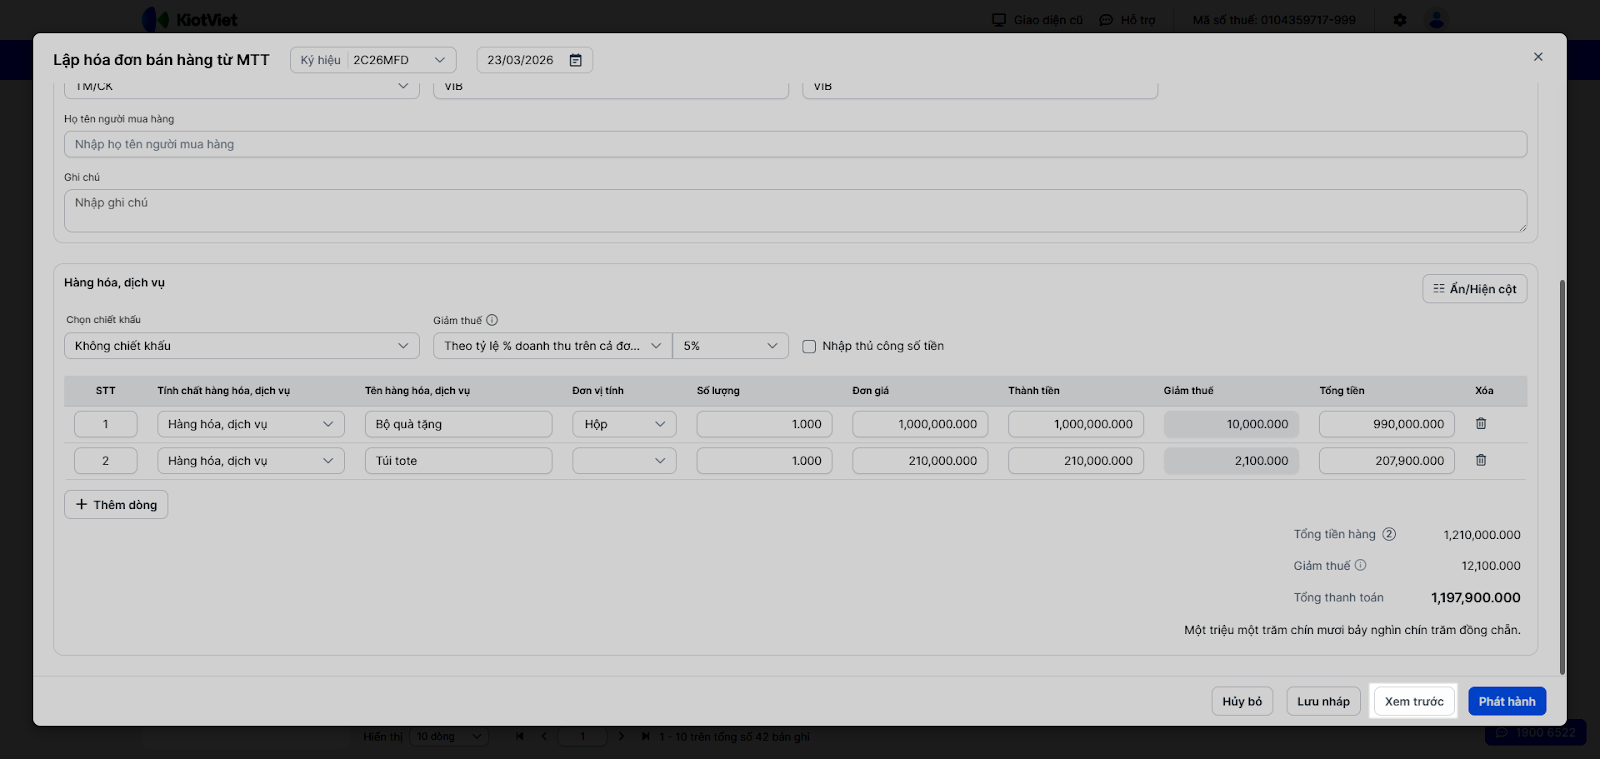Close the invoice creation dialog
Viewport: 1600px width, 759px height.
[1538, 57]
